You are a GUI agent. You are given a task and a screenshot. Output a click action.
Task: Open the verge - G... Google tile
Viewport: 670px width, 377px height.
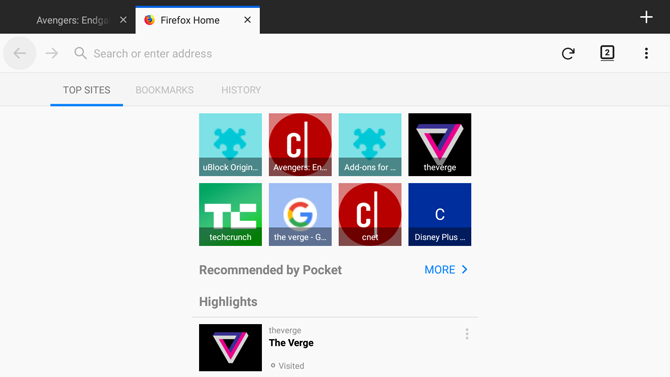pos(300,215)
